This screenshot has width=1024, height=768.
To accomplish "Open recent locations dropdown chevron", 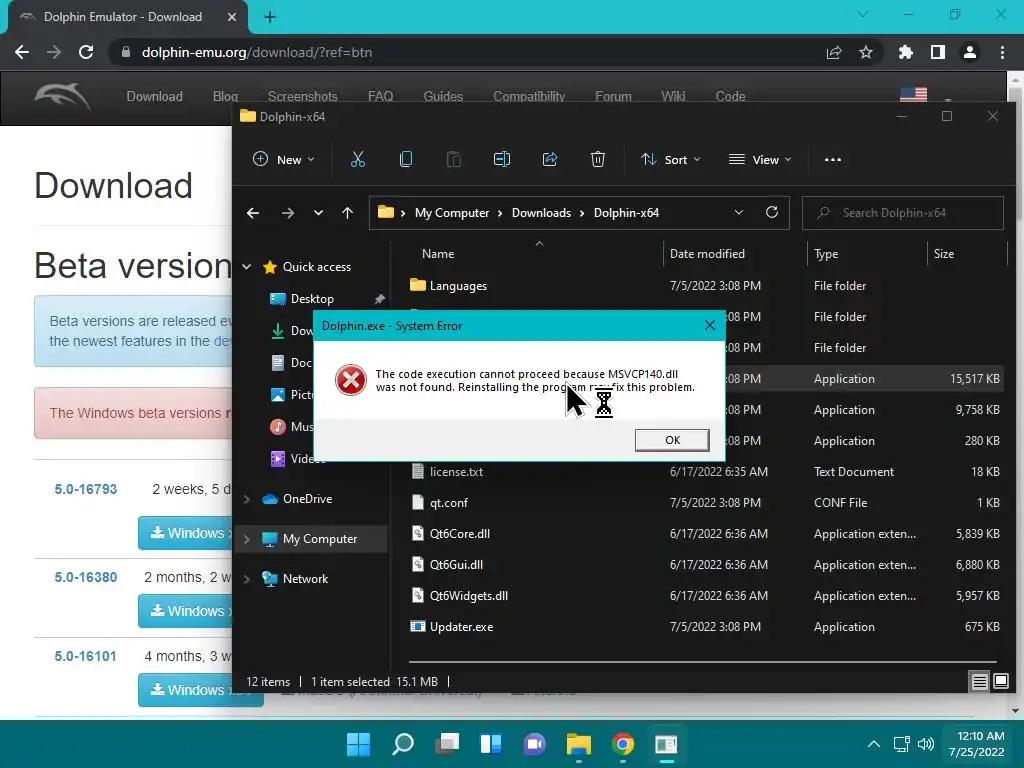I will coord(318,213).
